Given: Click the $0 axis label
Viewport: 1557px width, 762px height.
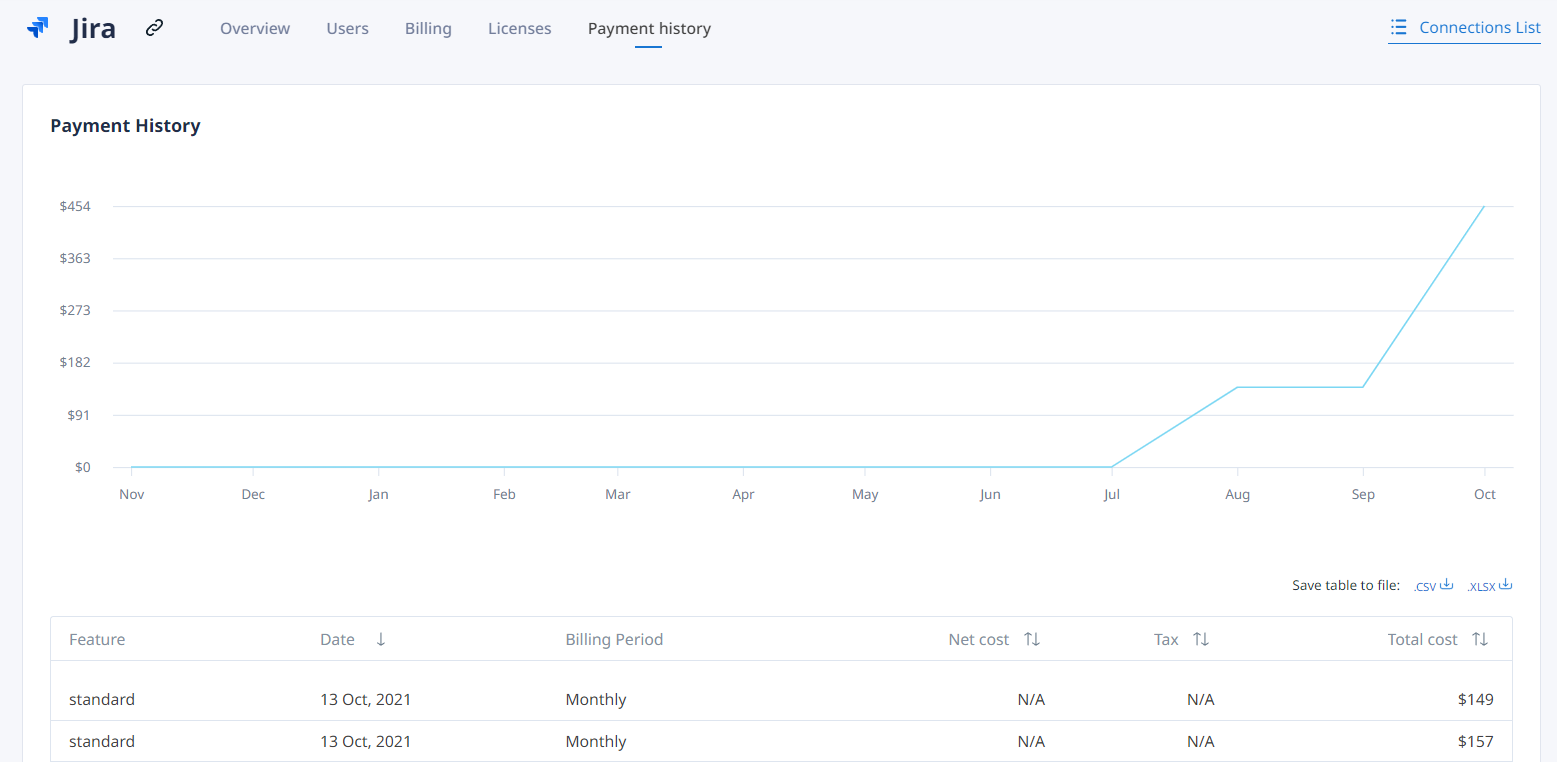Looking at the screenshot, I should pyautogui.click(x=82, y=467).
